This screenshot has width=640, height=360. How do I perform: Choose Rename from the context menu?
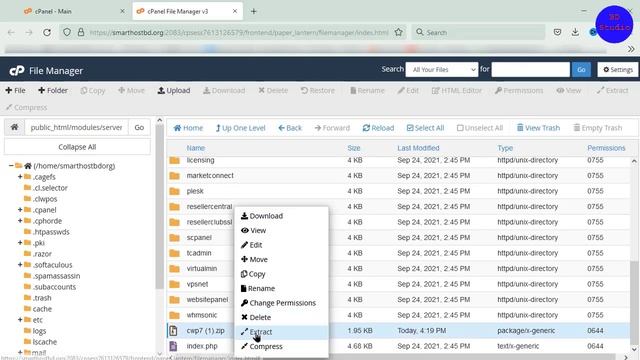click(281, 289)
